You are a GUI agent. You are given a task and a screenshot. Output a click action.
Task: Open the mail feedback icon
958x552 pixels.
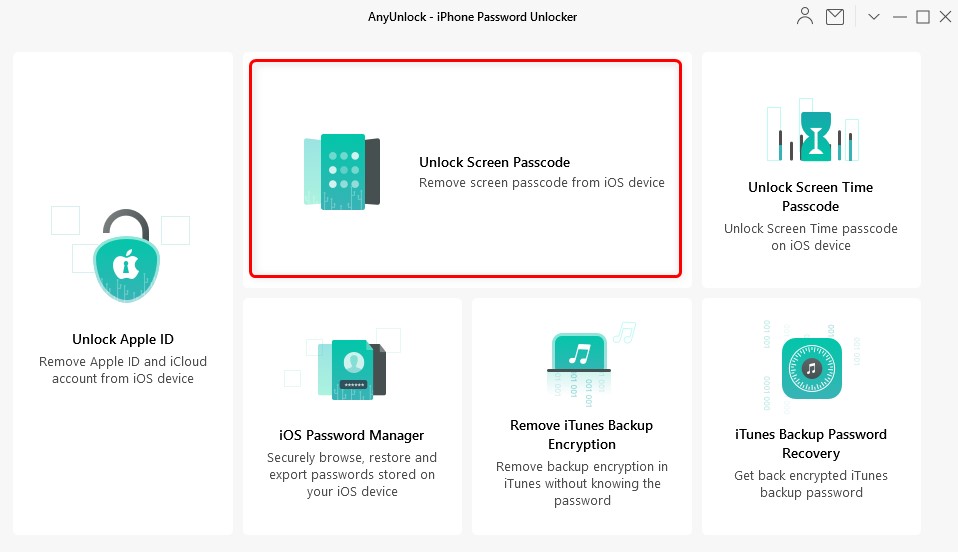pos(835,17)
